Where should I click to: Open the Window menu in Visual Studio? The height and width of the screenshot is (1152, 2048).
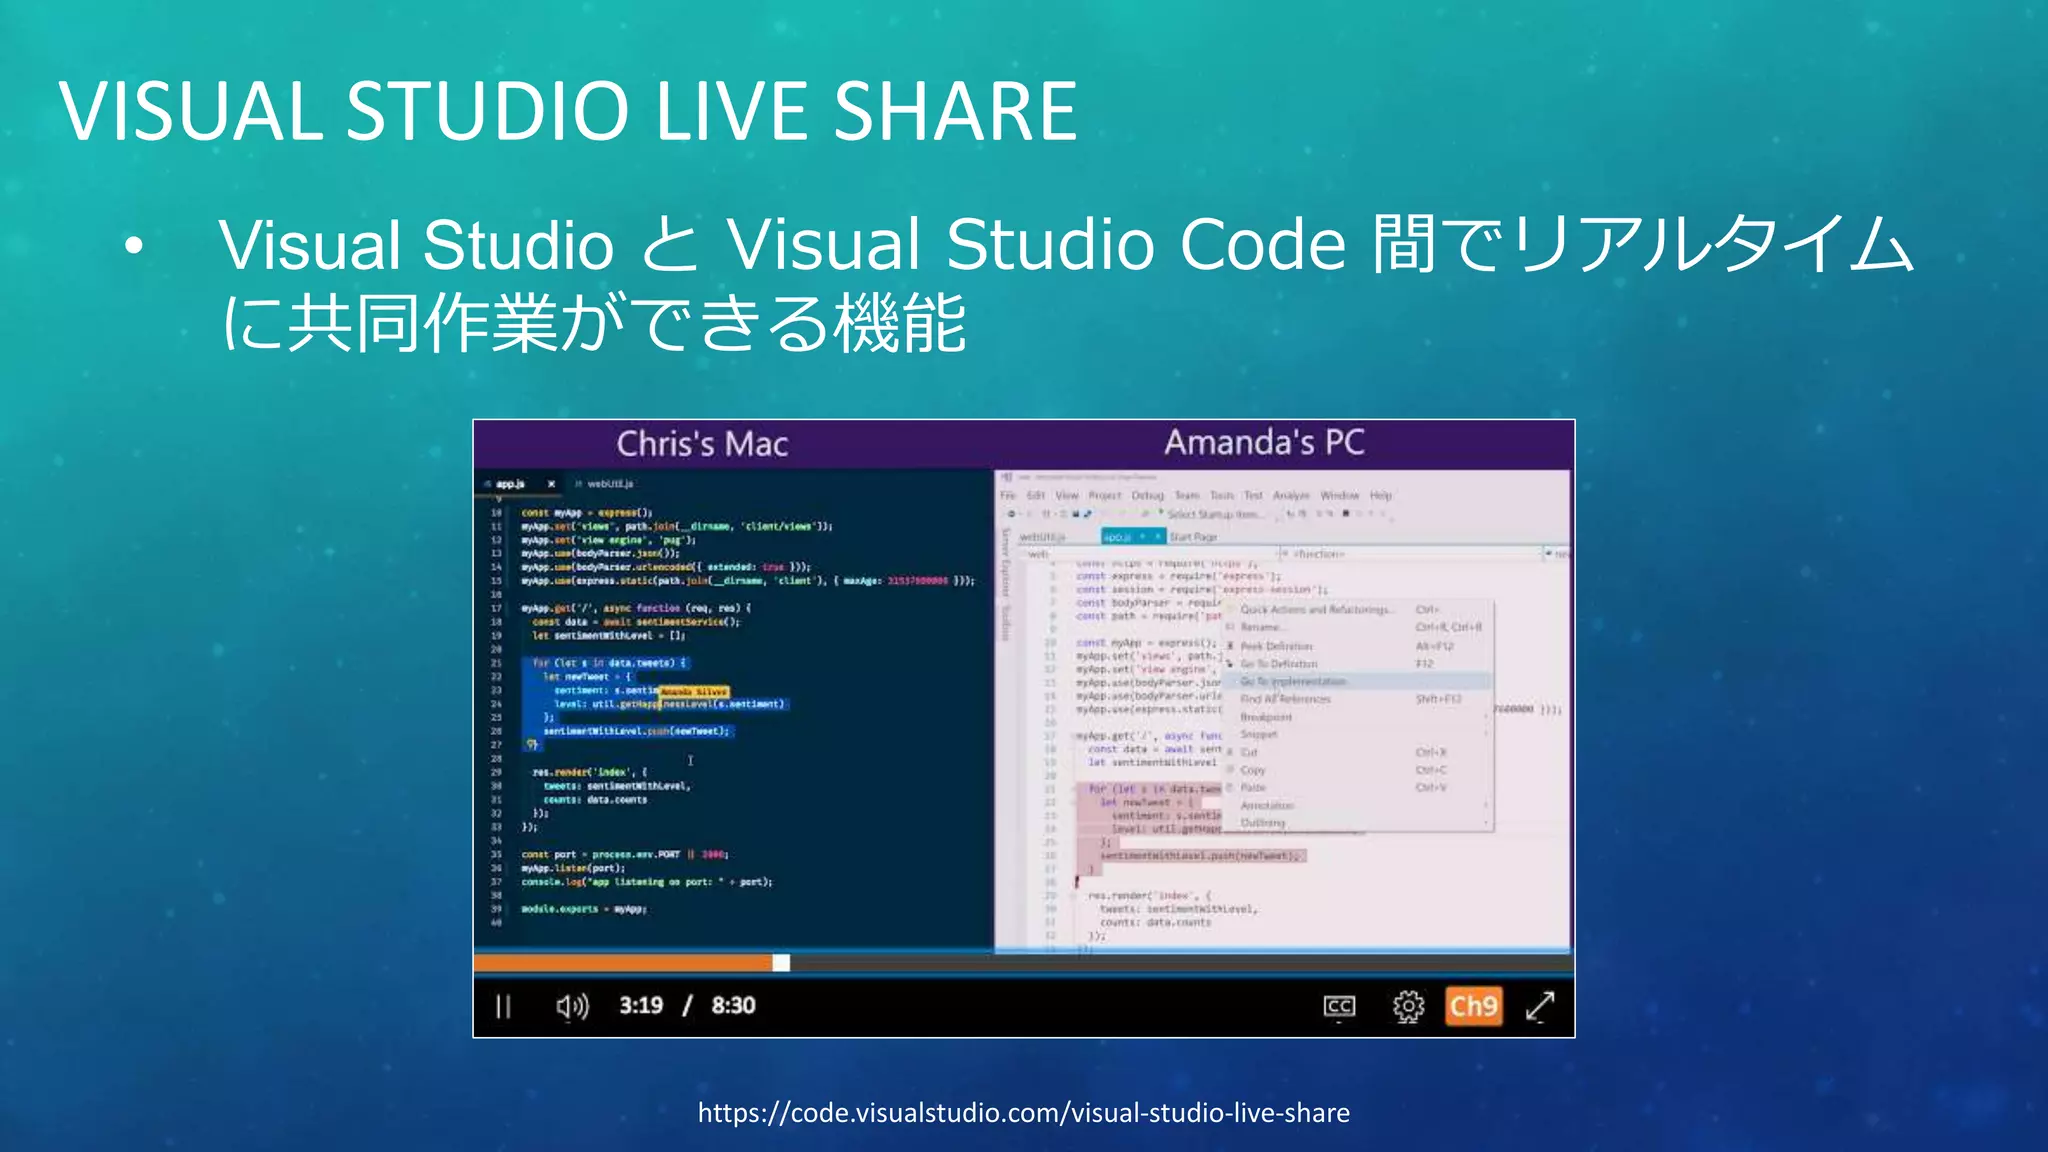click(1339, 495)
